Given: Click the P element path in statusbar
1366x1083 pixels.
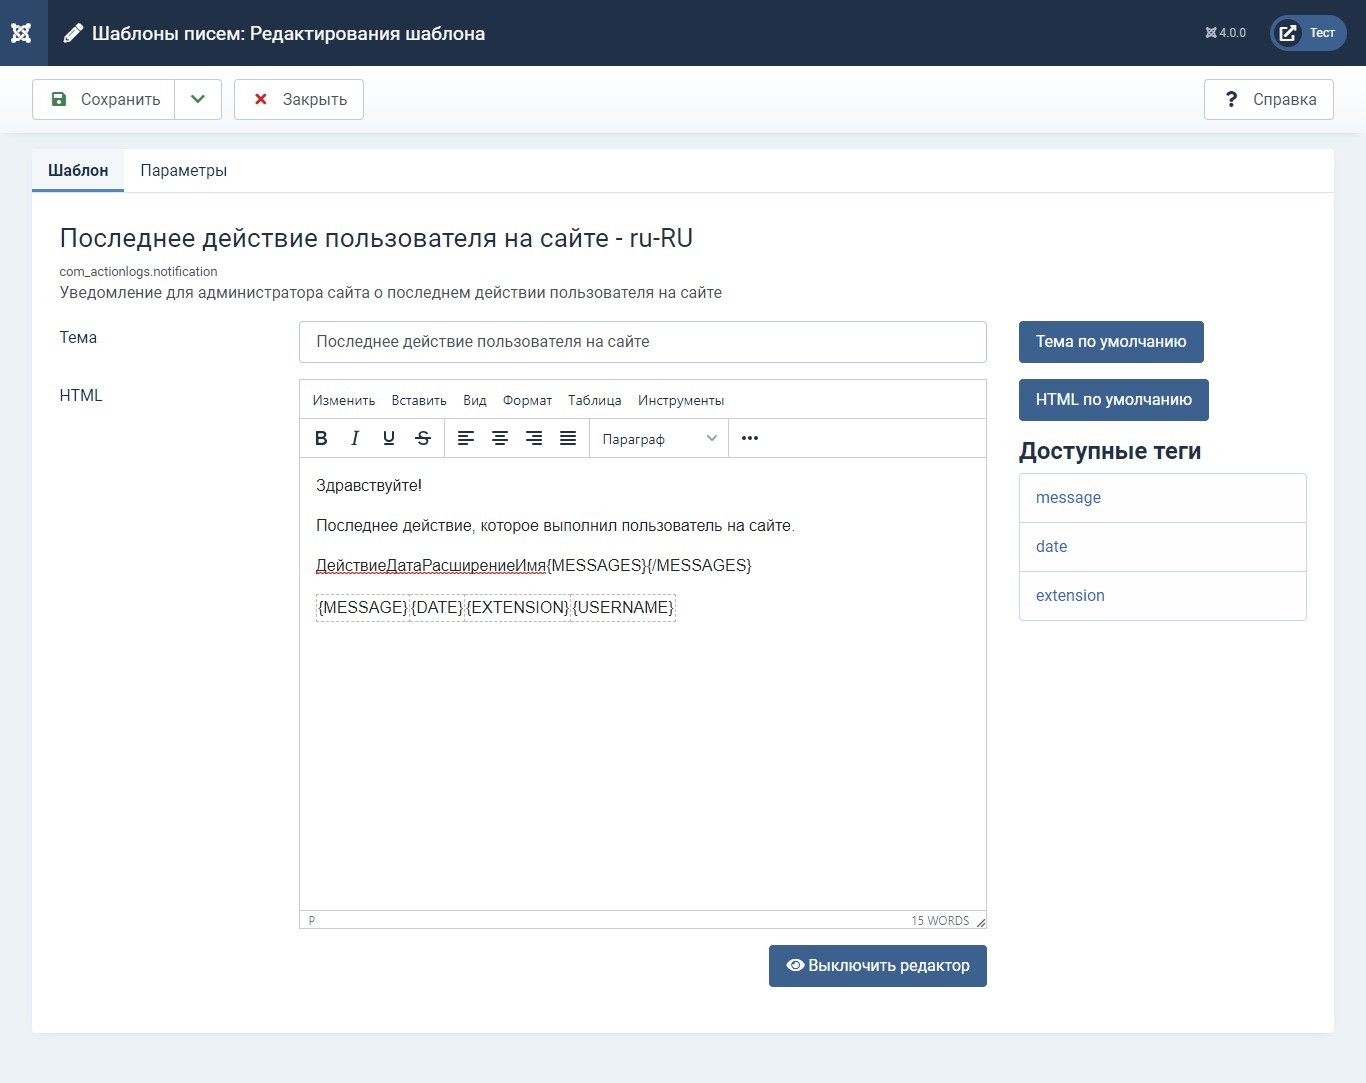Looking at the screenshot, I should point(312,921).
